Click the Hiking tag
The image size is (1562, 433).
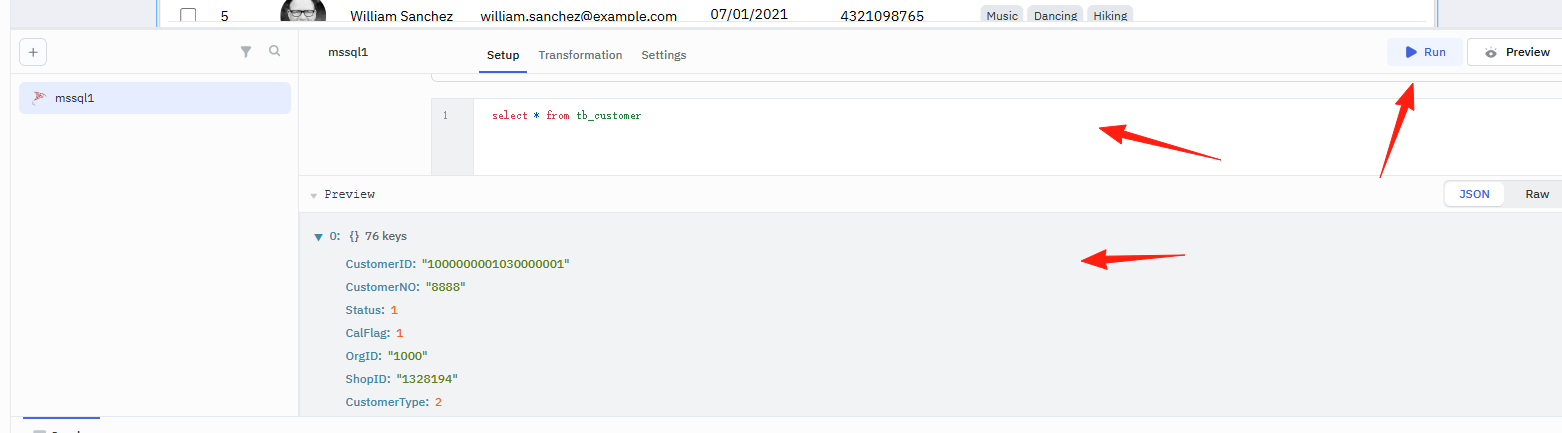[1110, 16]
